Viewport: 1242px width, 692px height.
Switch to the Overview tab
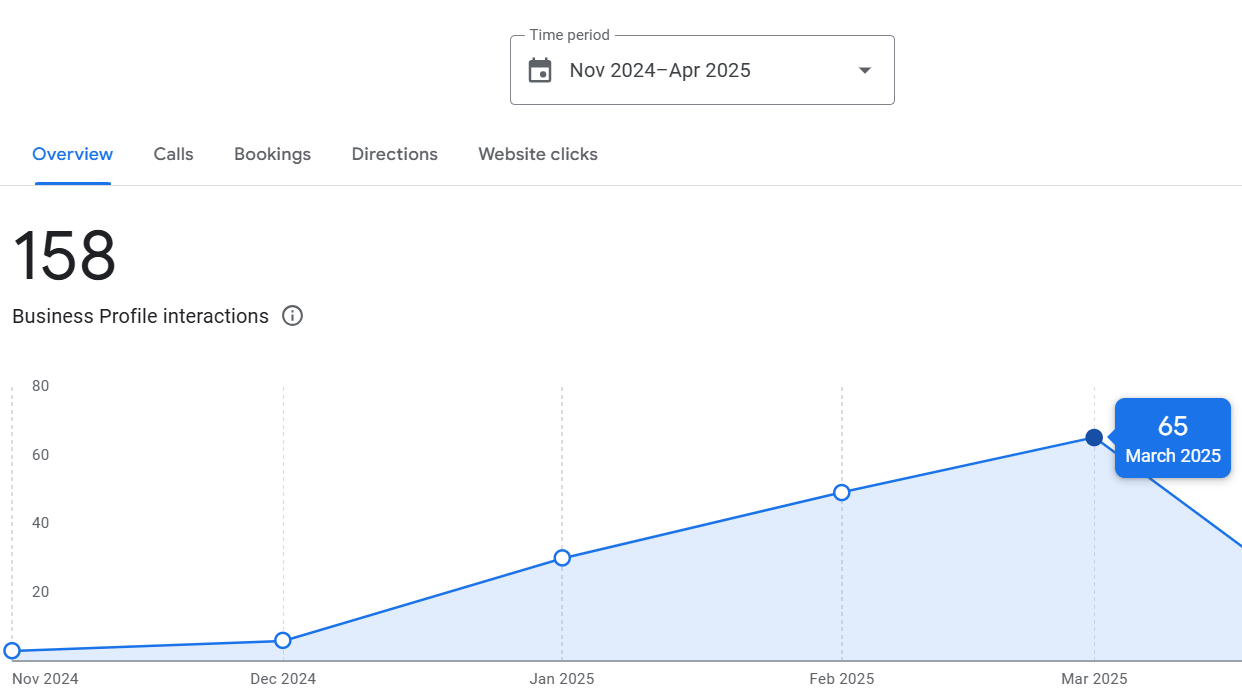coord(72,154)
